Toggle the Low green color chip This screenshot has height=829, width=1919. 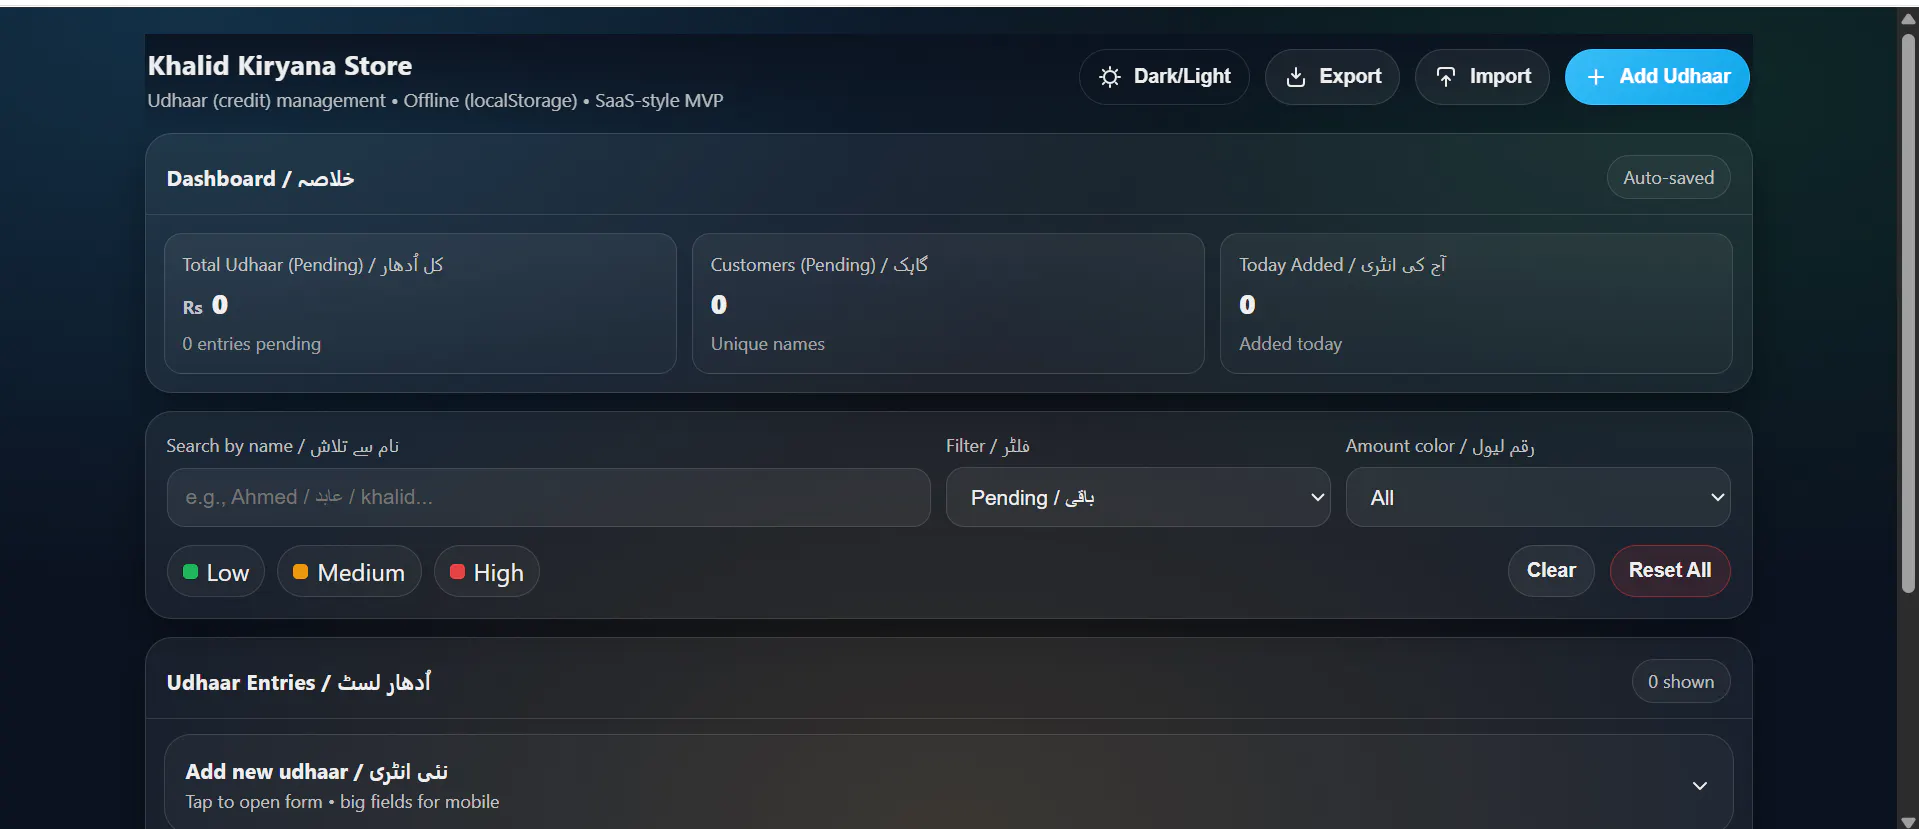coord(216,572)
